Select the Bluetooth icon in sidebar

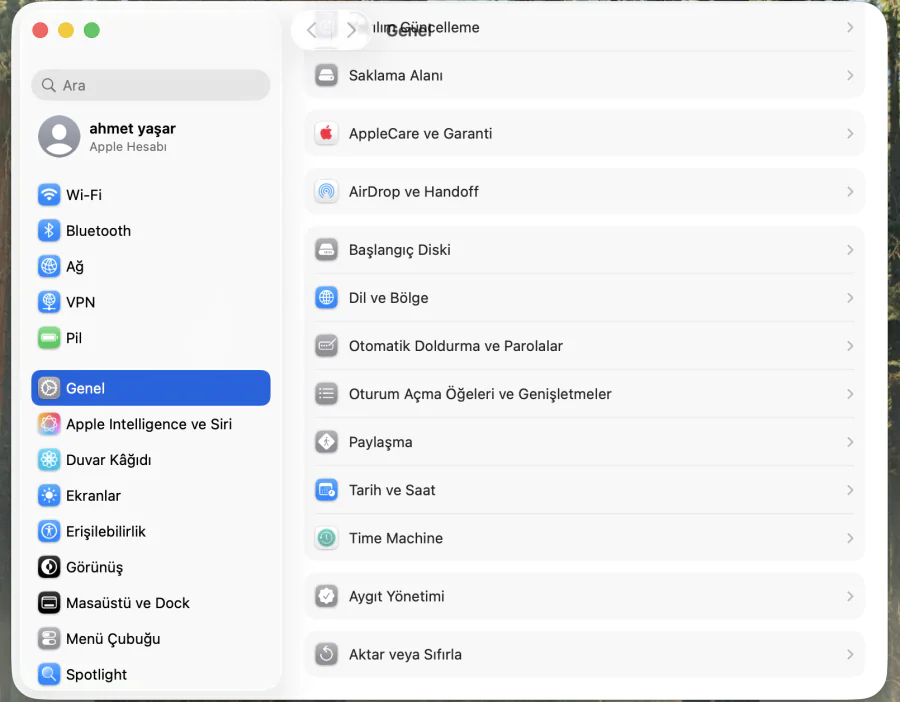click(x=48, y=230)
